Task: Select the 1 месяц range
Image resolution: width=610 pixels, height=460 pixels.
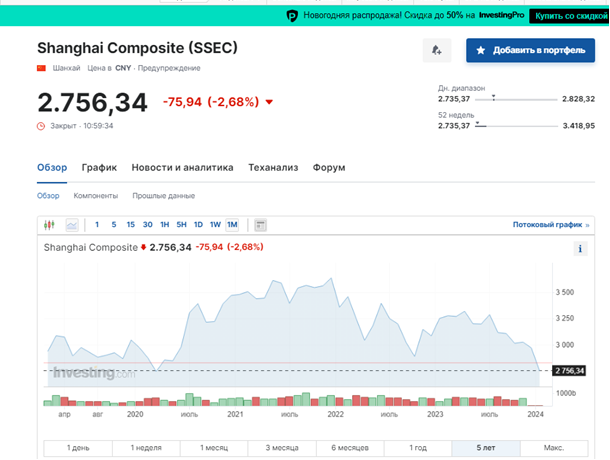Action: (214, 448)
